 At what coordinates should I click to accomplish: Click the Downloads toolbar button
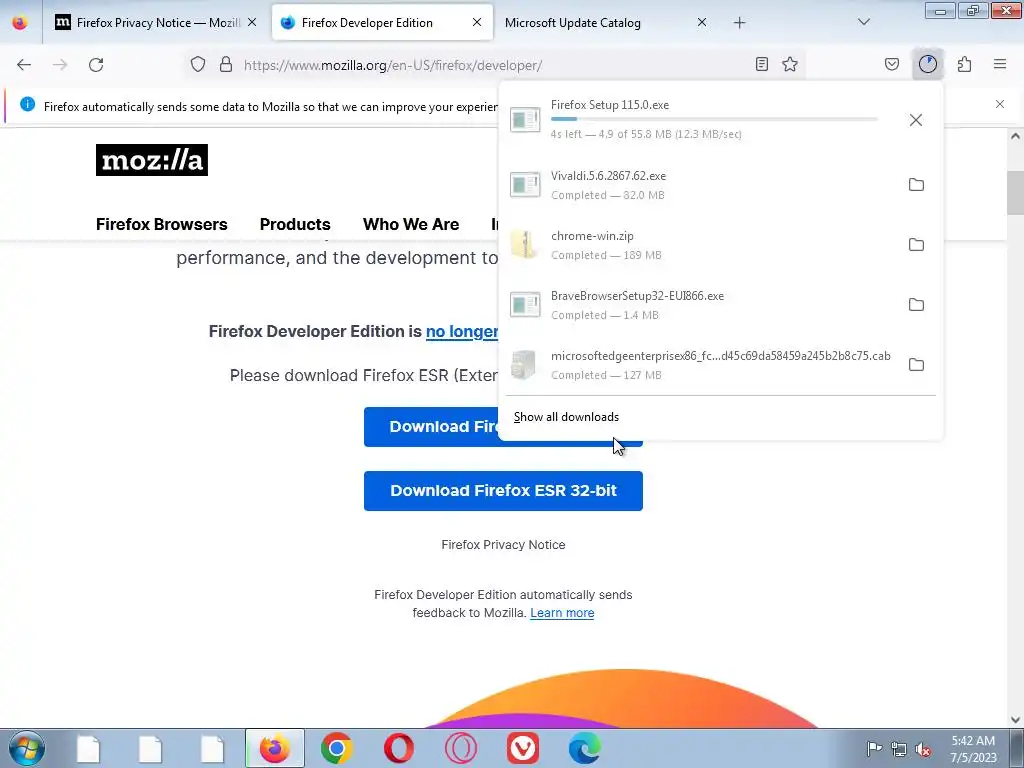[928, 64]
